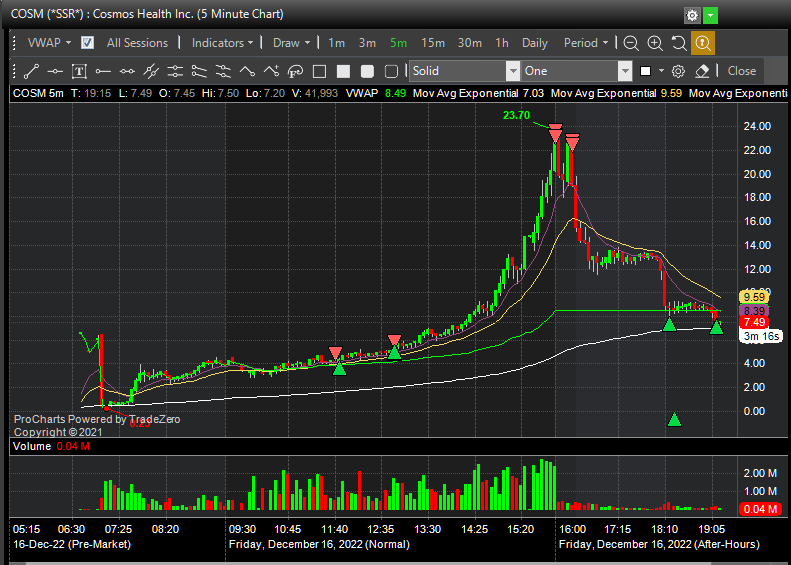The width and height of the screenshot is (791, 565).
Task: Select the 5m timeframe
Action: 399,43
